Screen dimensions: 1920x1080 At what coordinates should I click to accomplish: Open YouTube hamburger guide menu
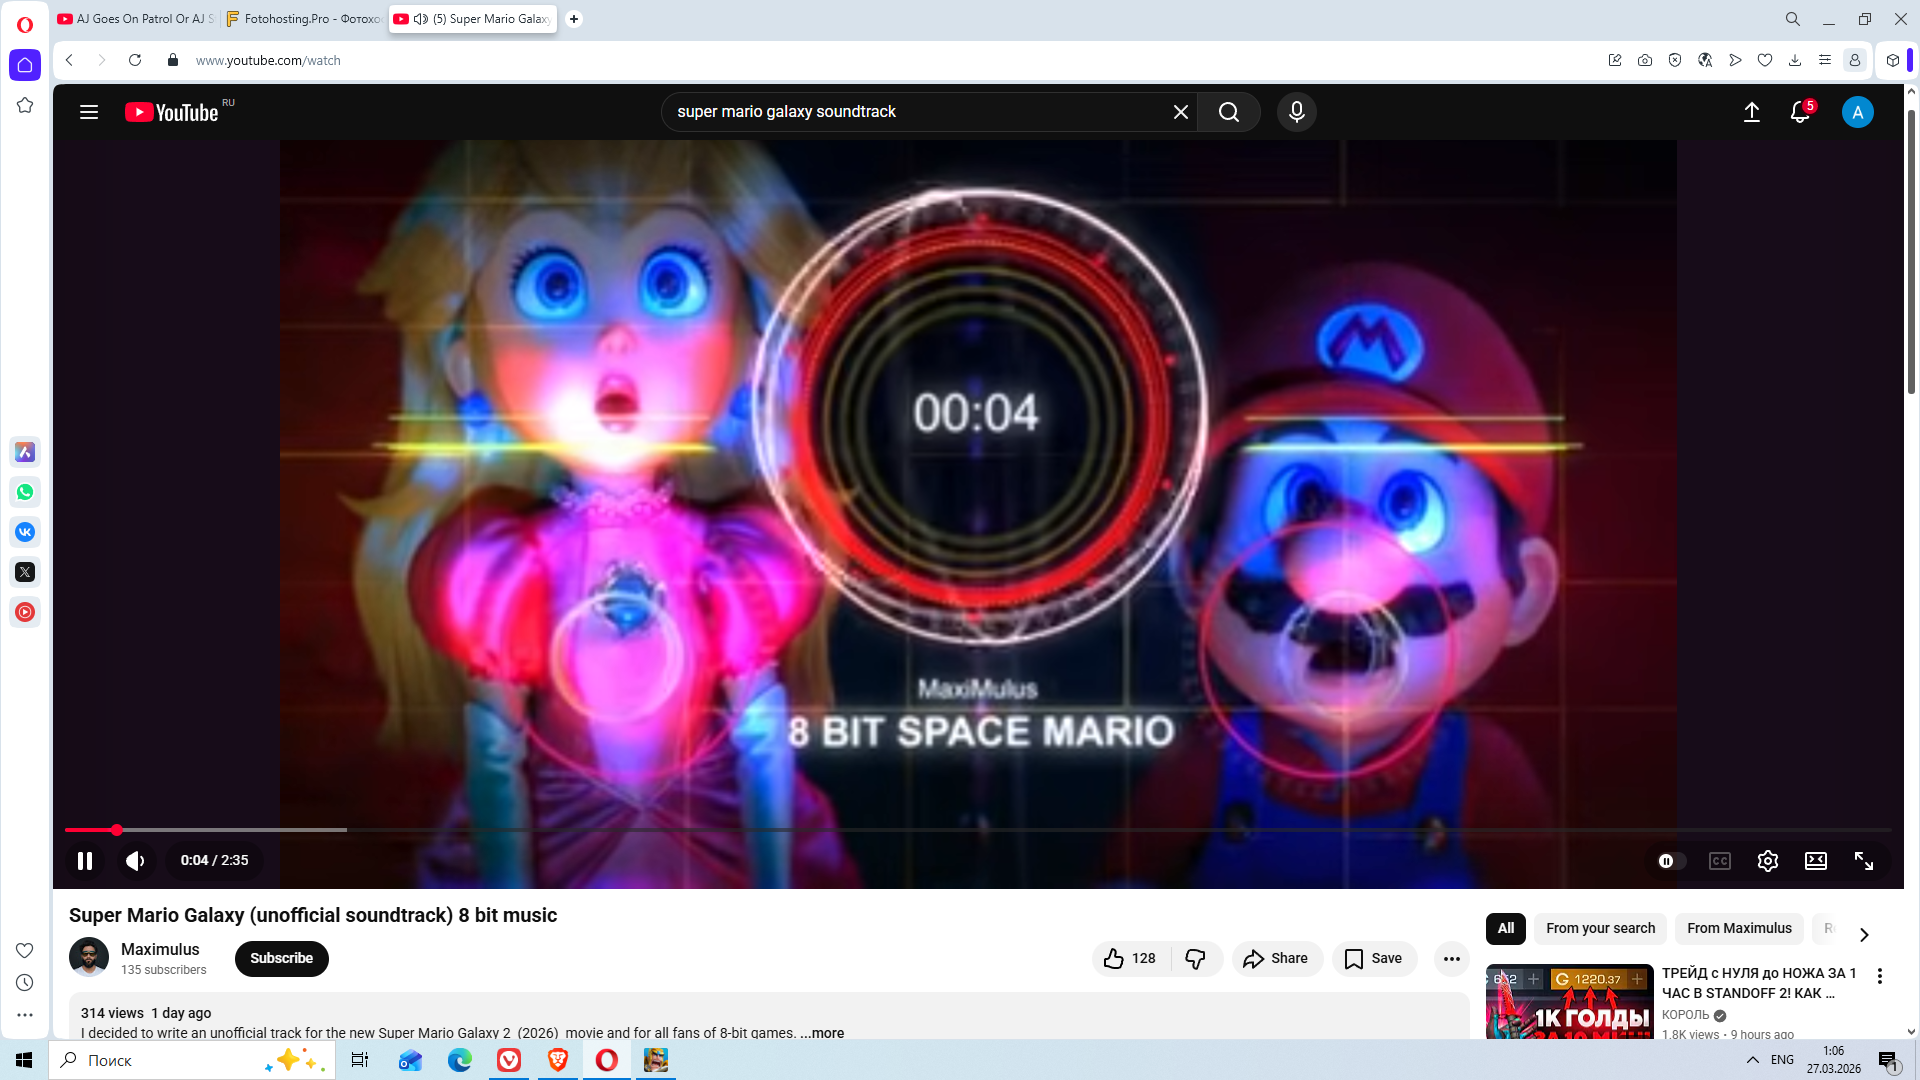coord(89,112)
